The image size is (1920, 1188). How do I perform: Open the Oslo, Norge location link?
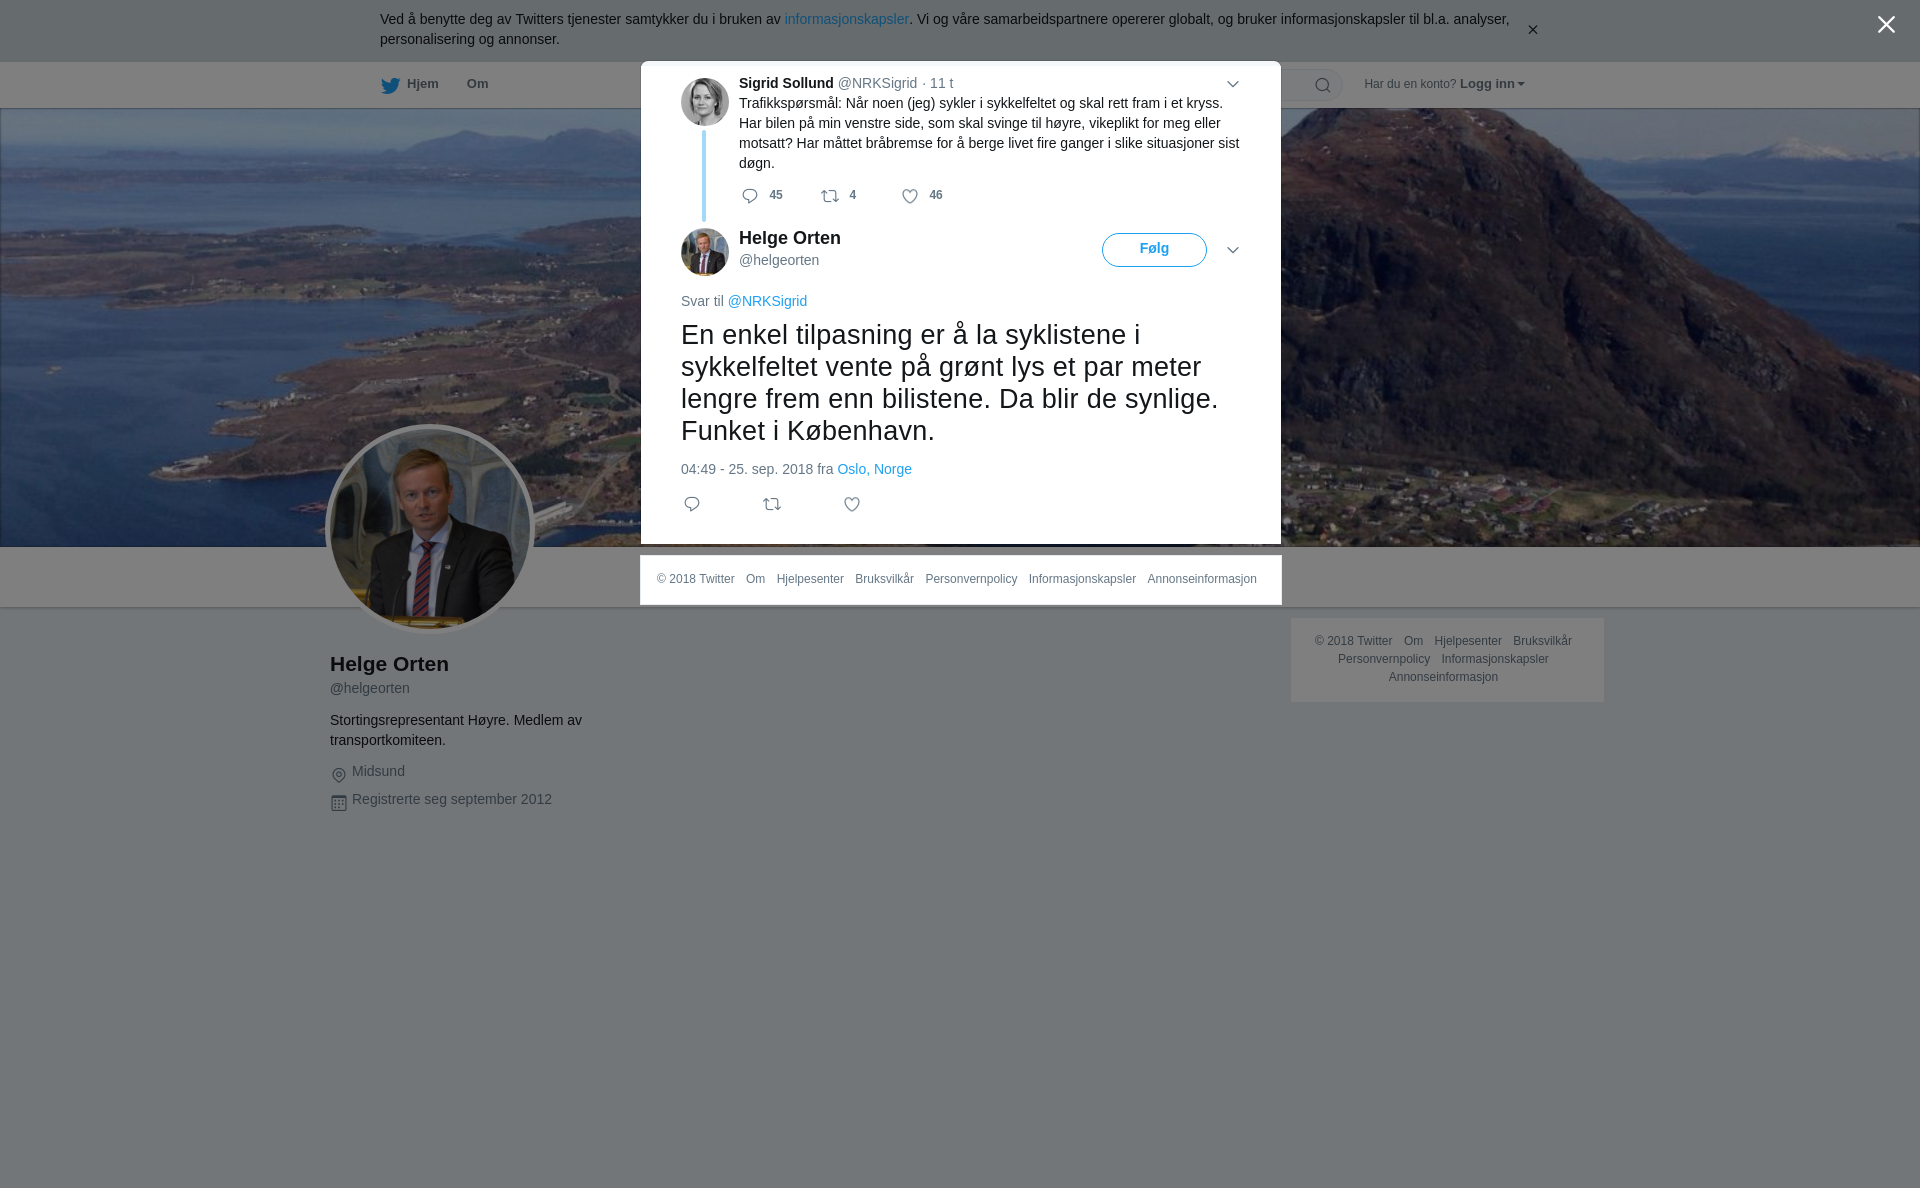point(874,469)
